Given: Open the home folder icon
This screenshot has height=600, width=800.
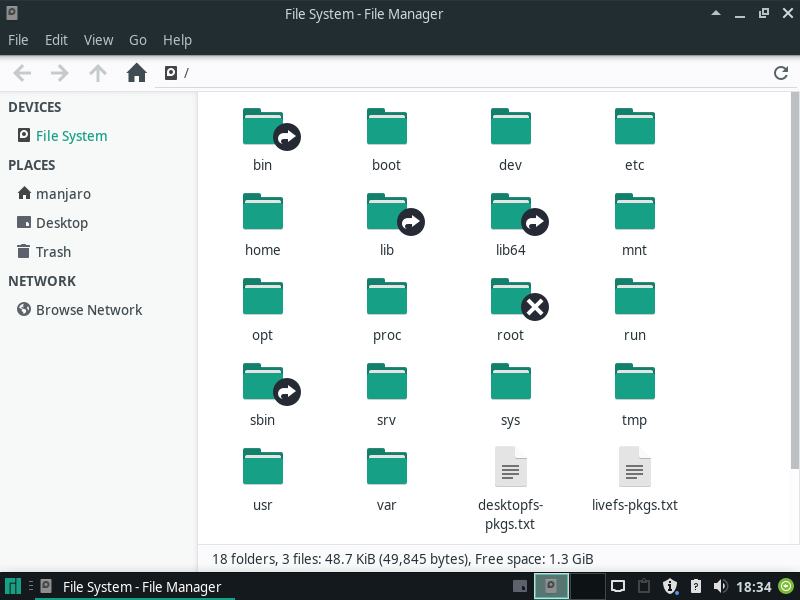Looking at the screenshot, I should [x=263, y=211].
